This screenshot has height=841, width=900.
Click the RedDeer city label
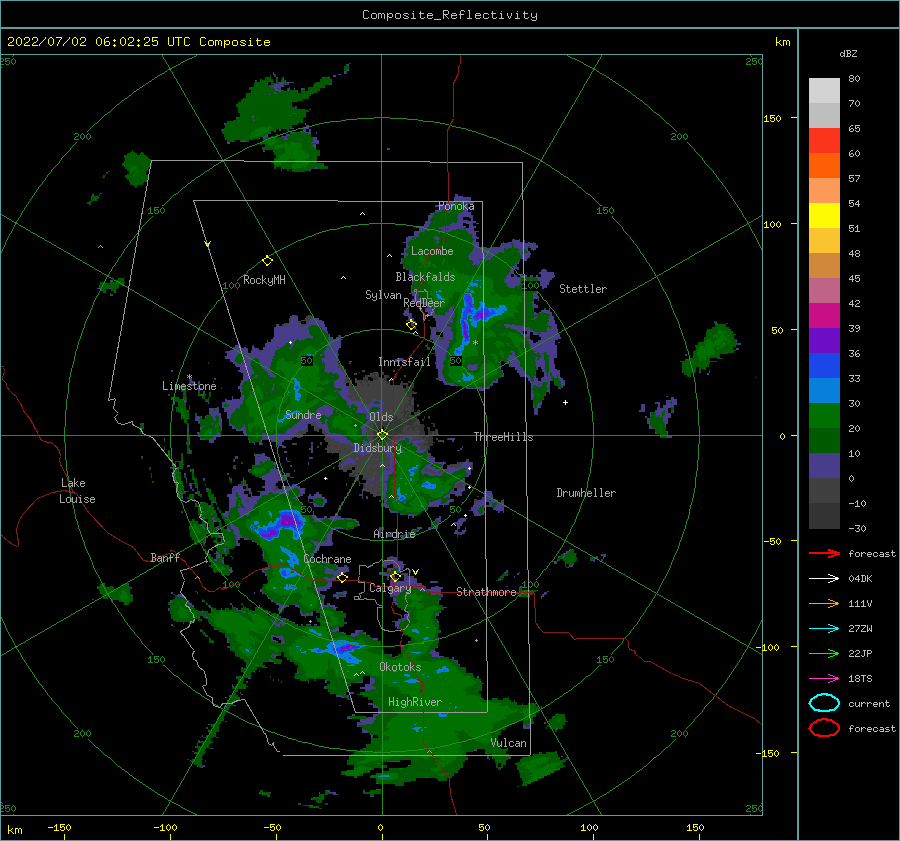[x=424, y=303]
